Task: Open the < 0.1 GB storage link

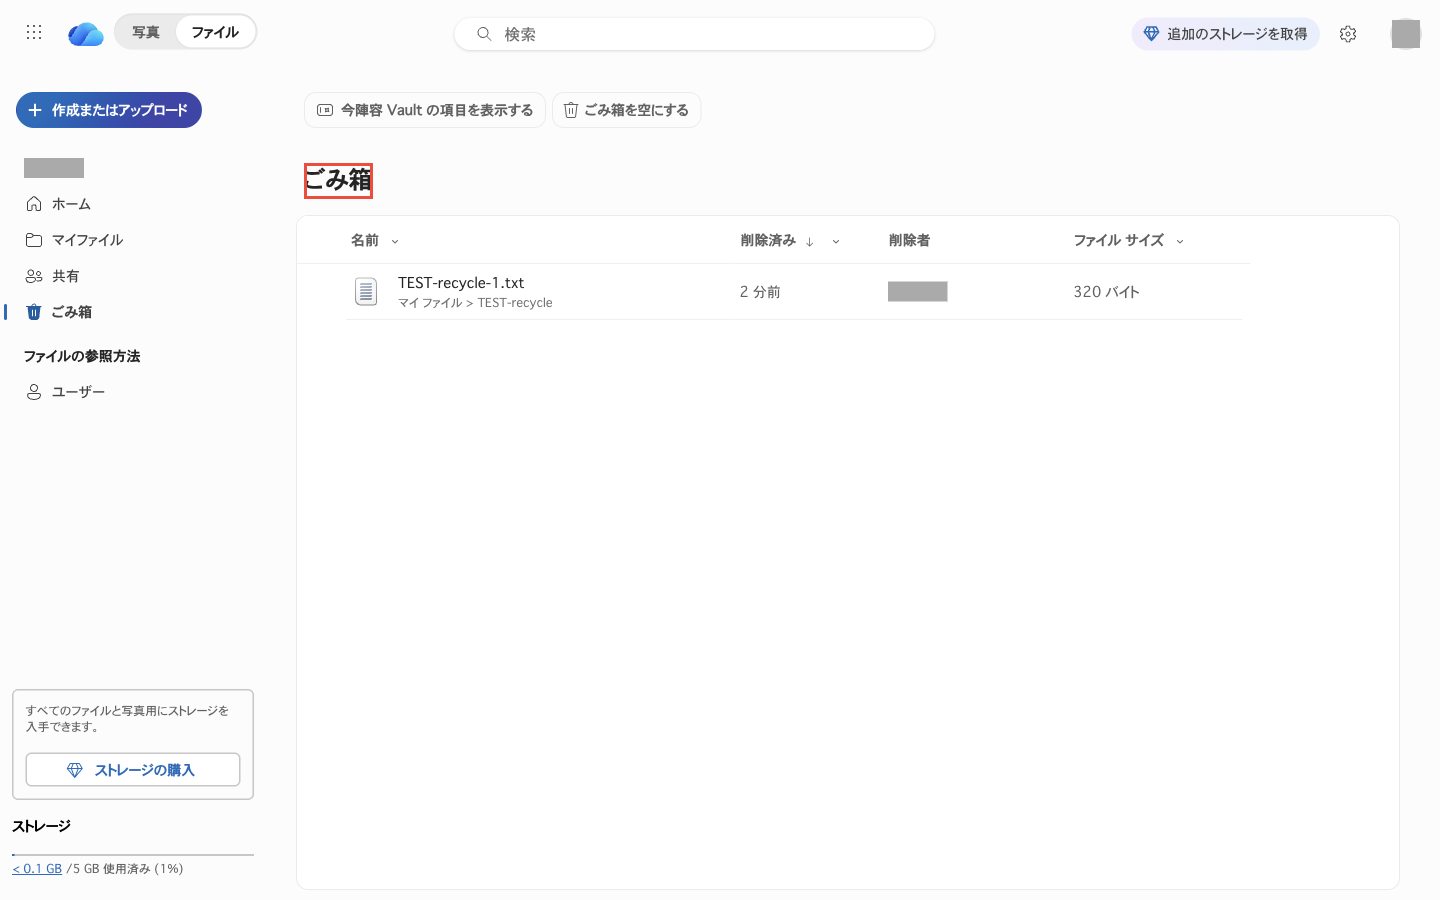Action: pos(37,869)
